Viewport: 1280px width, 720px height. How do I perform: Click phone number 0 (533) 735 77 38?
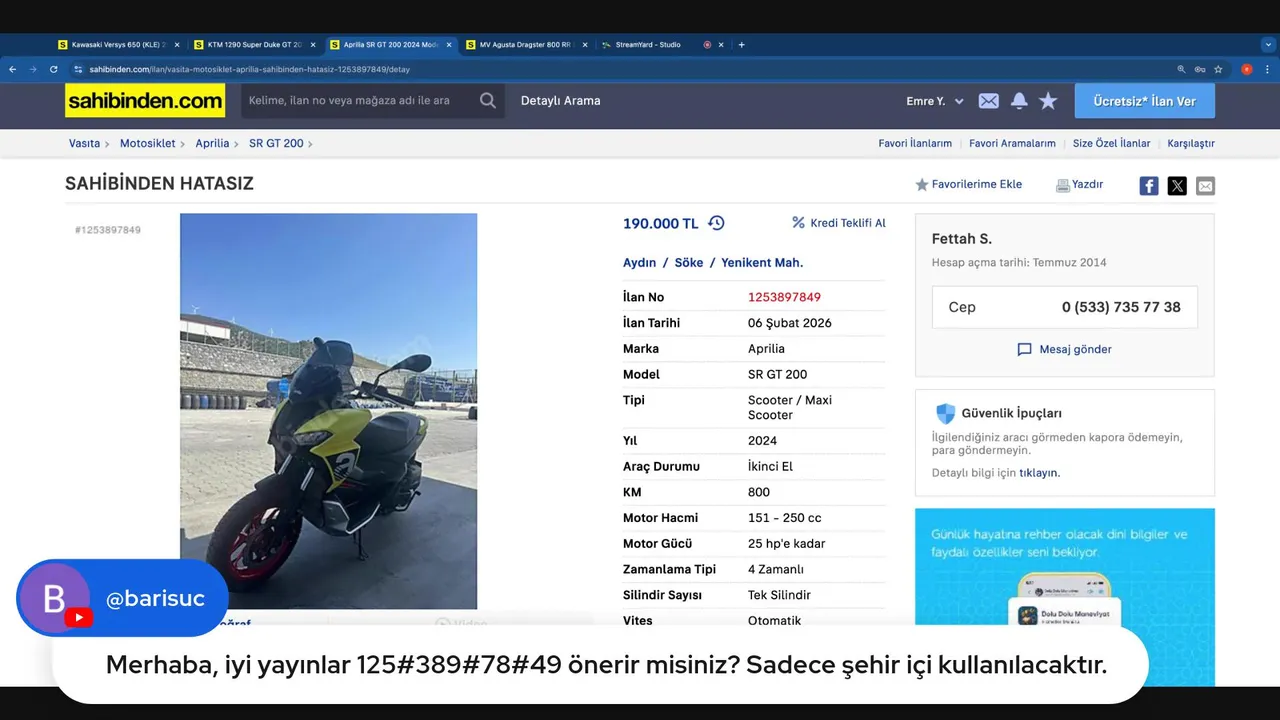point(1121,307)
